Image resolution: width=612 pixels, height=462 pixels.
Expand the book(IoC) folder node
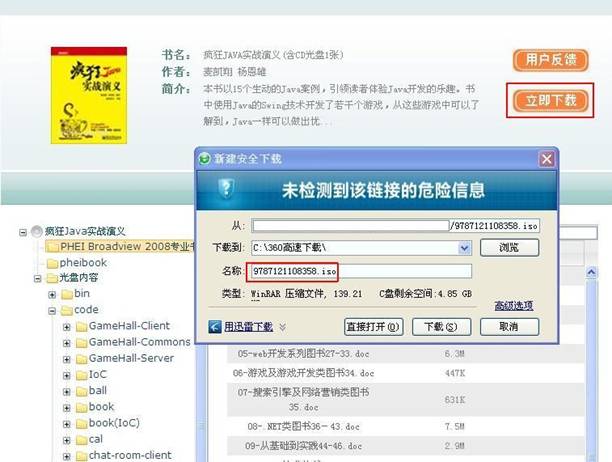[67, 425]
